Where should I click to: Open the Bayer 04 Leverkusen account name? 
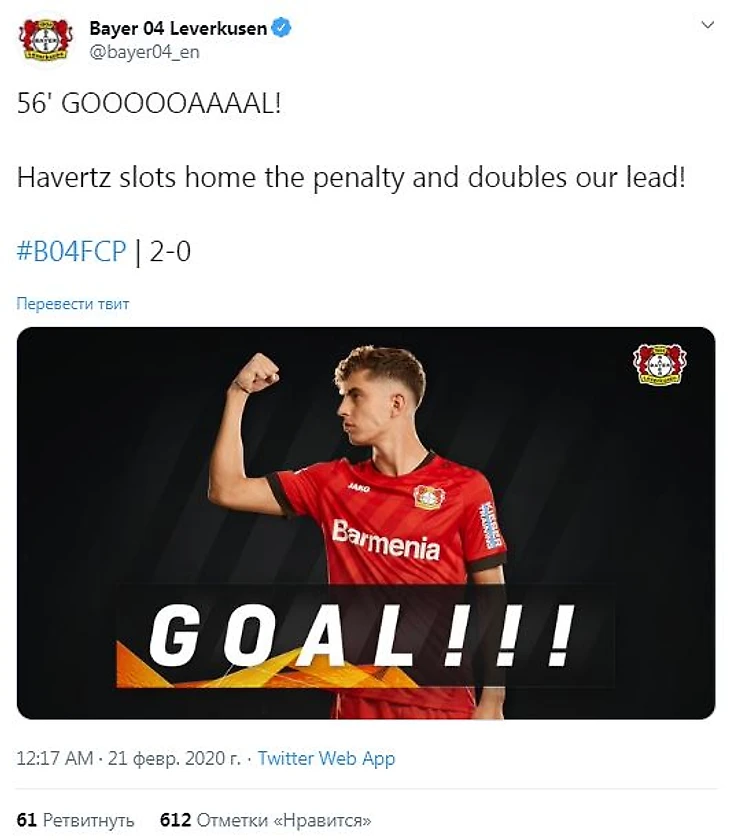(178, 28)
